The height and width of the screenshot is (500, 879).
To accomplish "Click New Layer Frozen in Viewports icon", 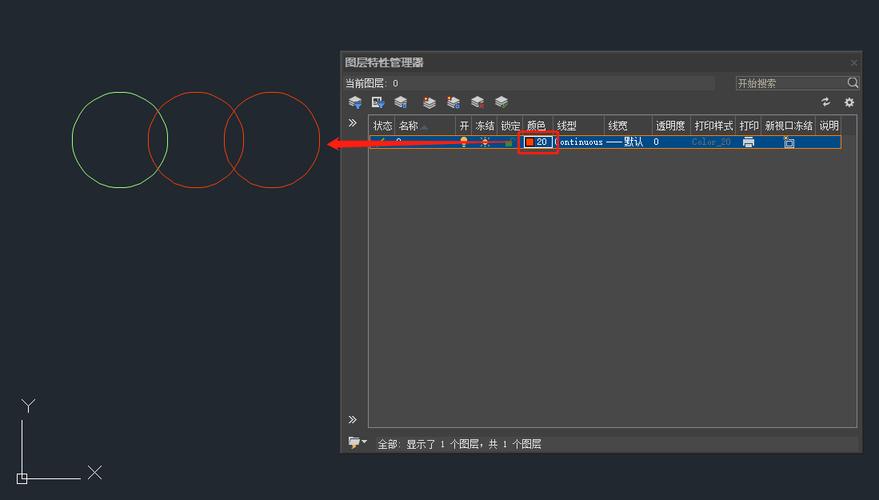I will coord(453,102).
